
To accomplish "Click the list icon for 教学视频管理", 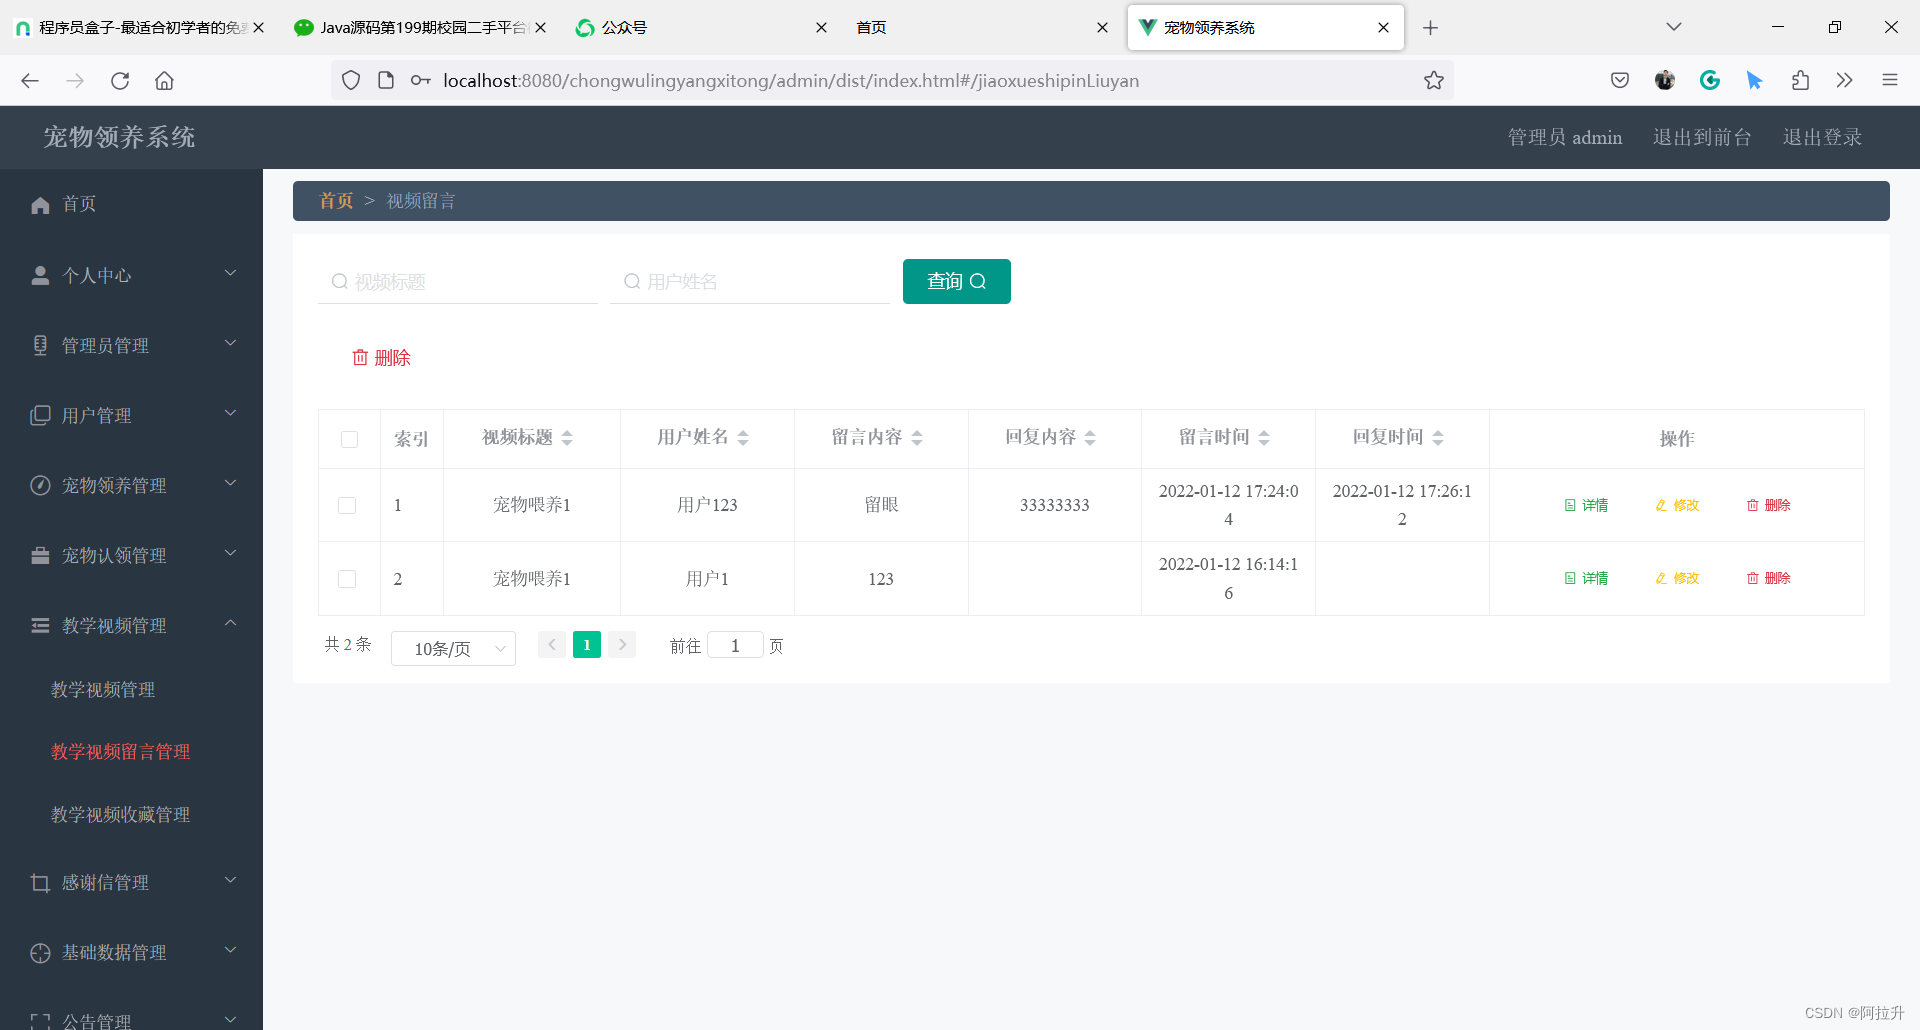I will [40, 625].
